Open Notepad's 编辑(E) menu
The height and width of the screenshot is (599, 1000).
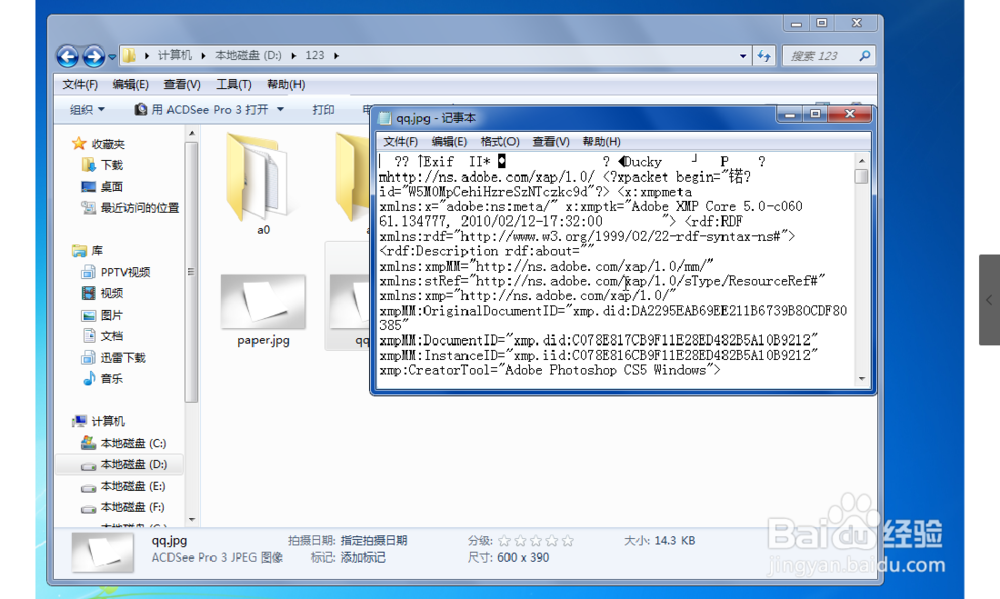[x=449, y=142]
